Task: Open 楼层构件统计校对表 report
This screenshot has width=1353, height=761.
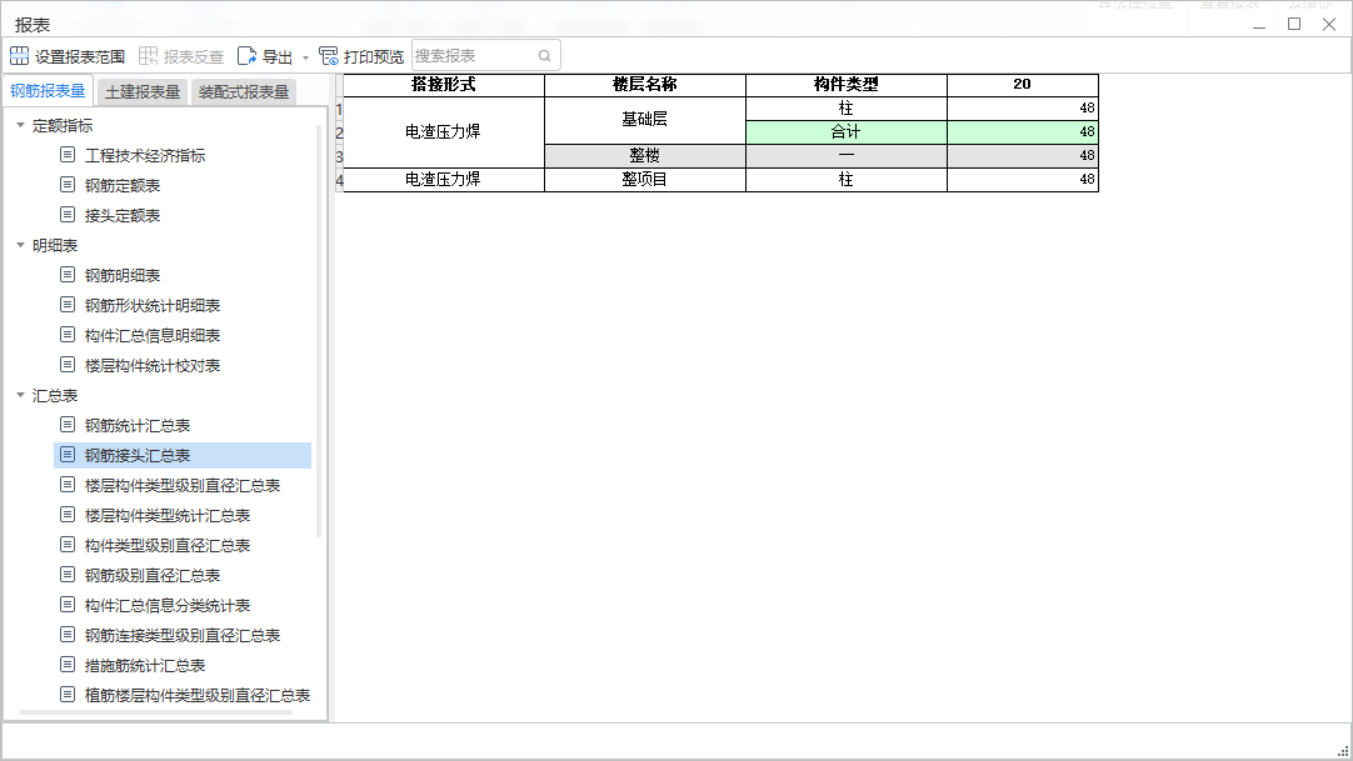Action: point(153,366)
